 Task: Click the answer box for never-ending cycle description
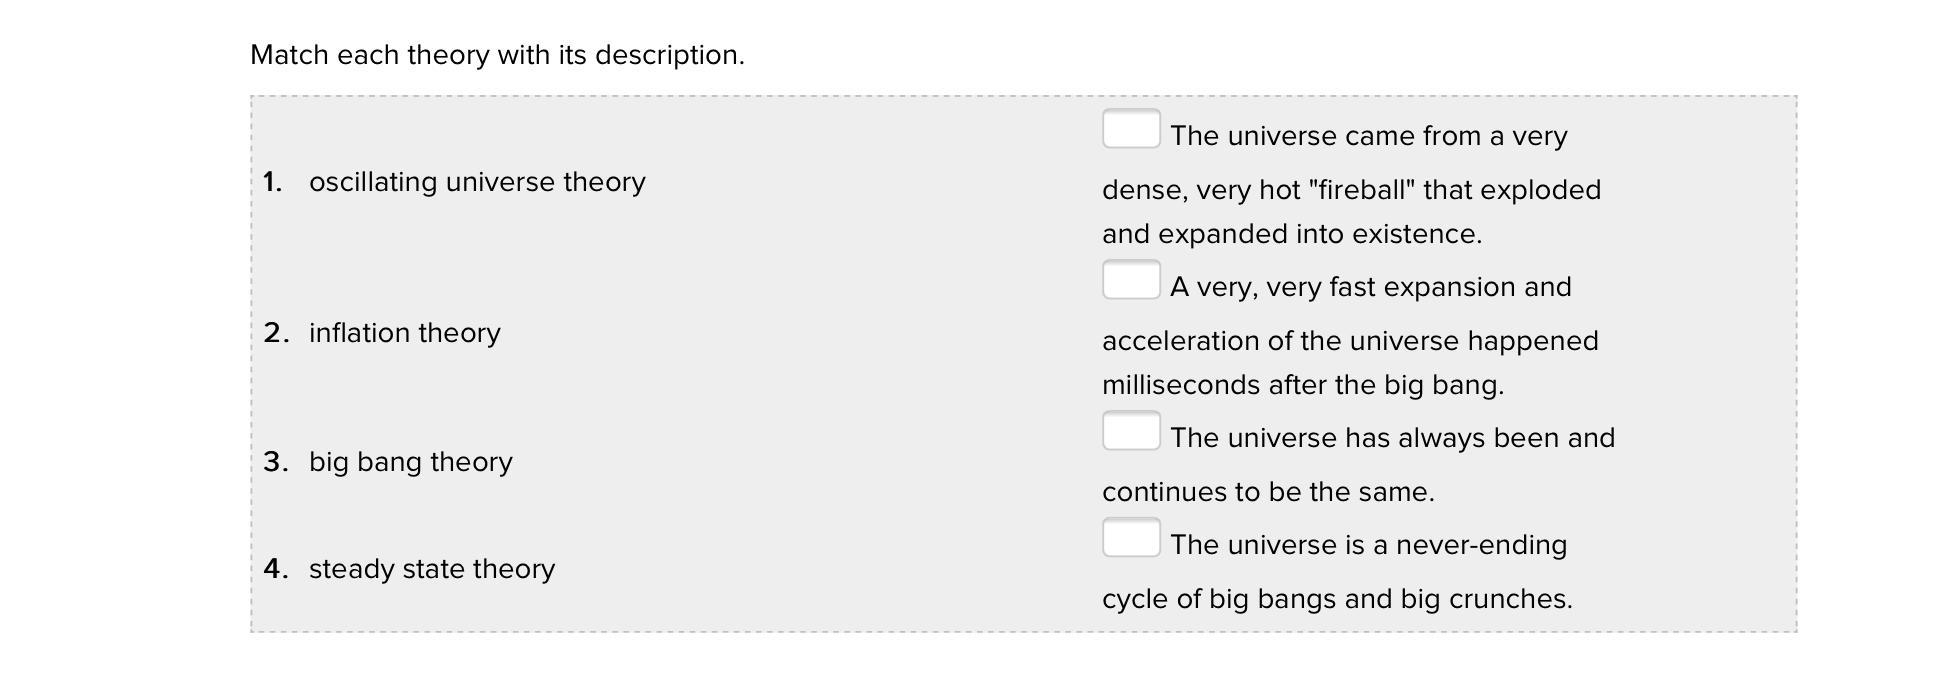tap(1131, 538)
